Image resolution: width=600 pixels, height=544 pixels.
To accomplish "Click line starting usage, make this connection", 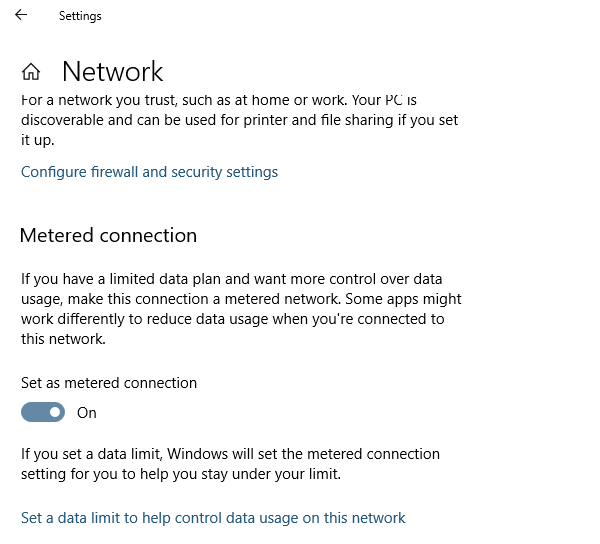I will 241,299.
